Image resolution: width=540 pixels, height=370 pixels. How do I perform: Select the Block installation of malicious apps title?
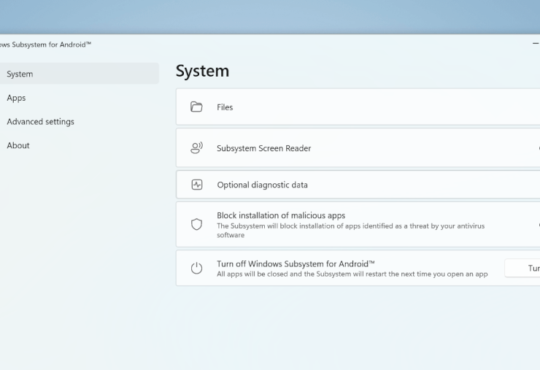point(281,215)
